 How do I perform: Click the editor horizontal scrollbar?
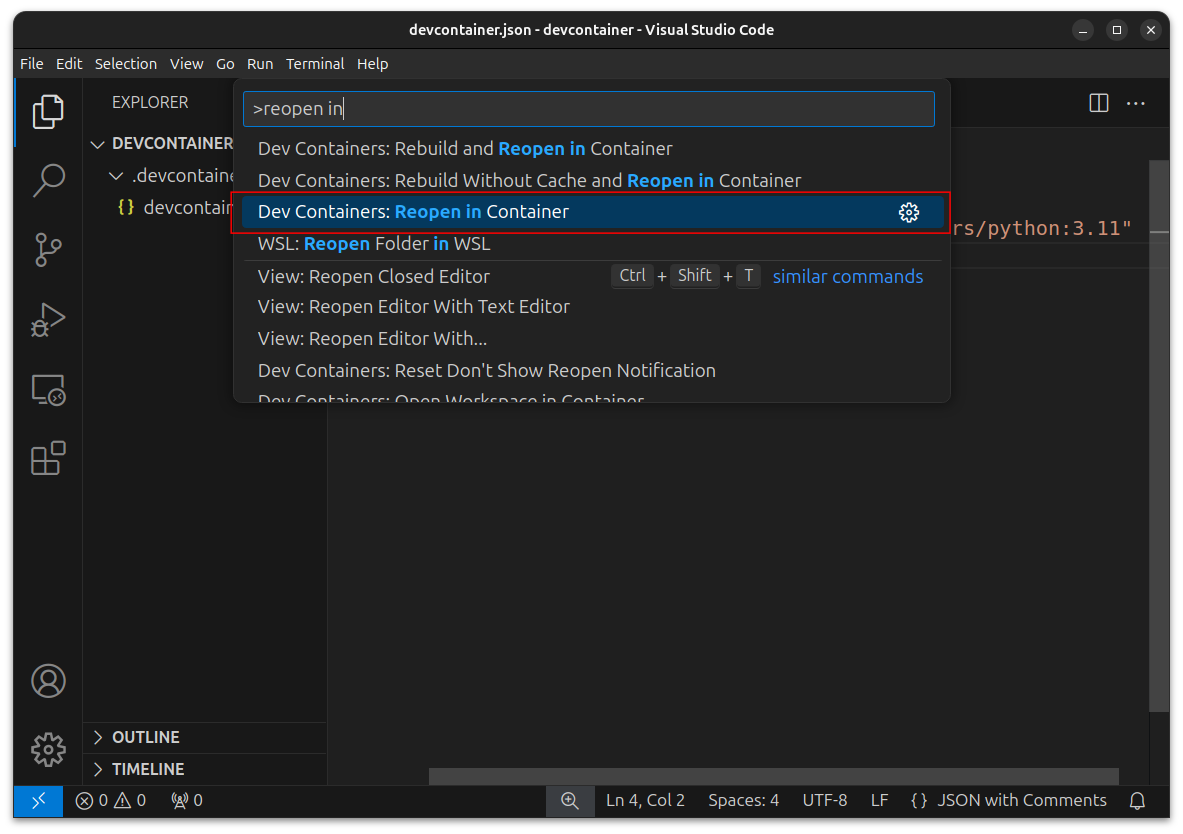(x=773, y=777)
